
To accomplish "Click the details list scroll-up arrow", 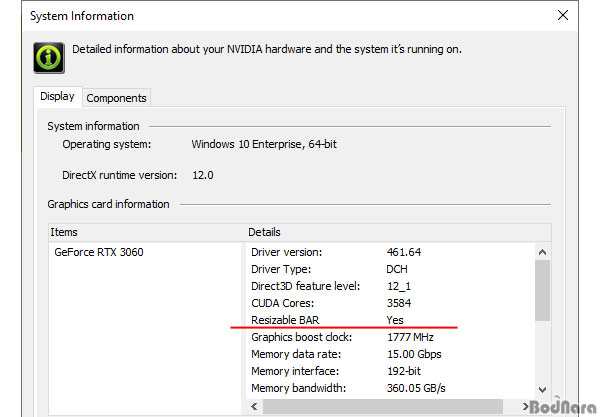I will (542, 252).
